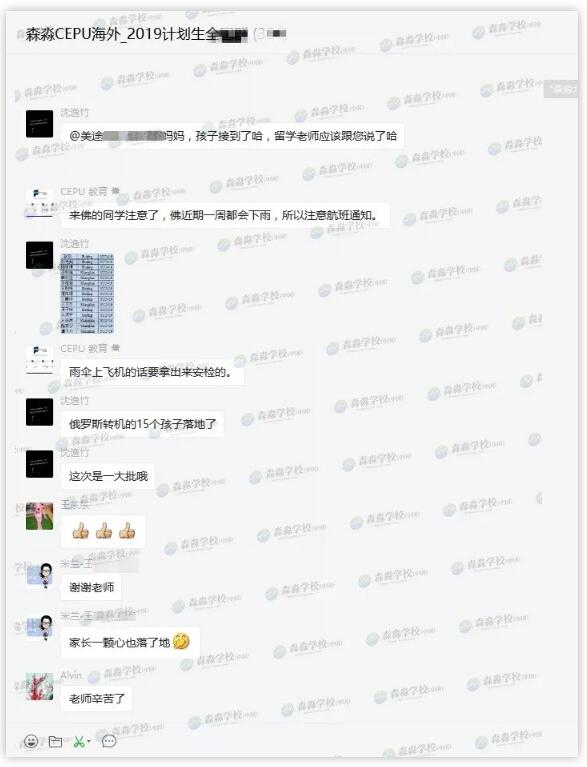
Task: Expand the dropdown arrow beside the scissors
Action: (x=89, y=742)
